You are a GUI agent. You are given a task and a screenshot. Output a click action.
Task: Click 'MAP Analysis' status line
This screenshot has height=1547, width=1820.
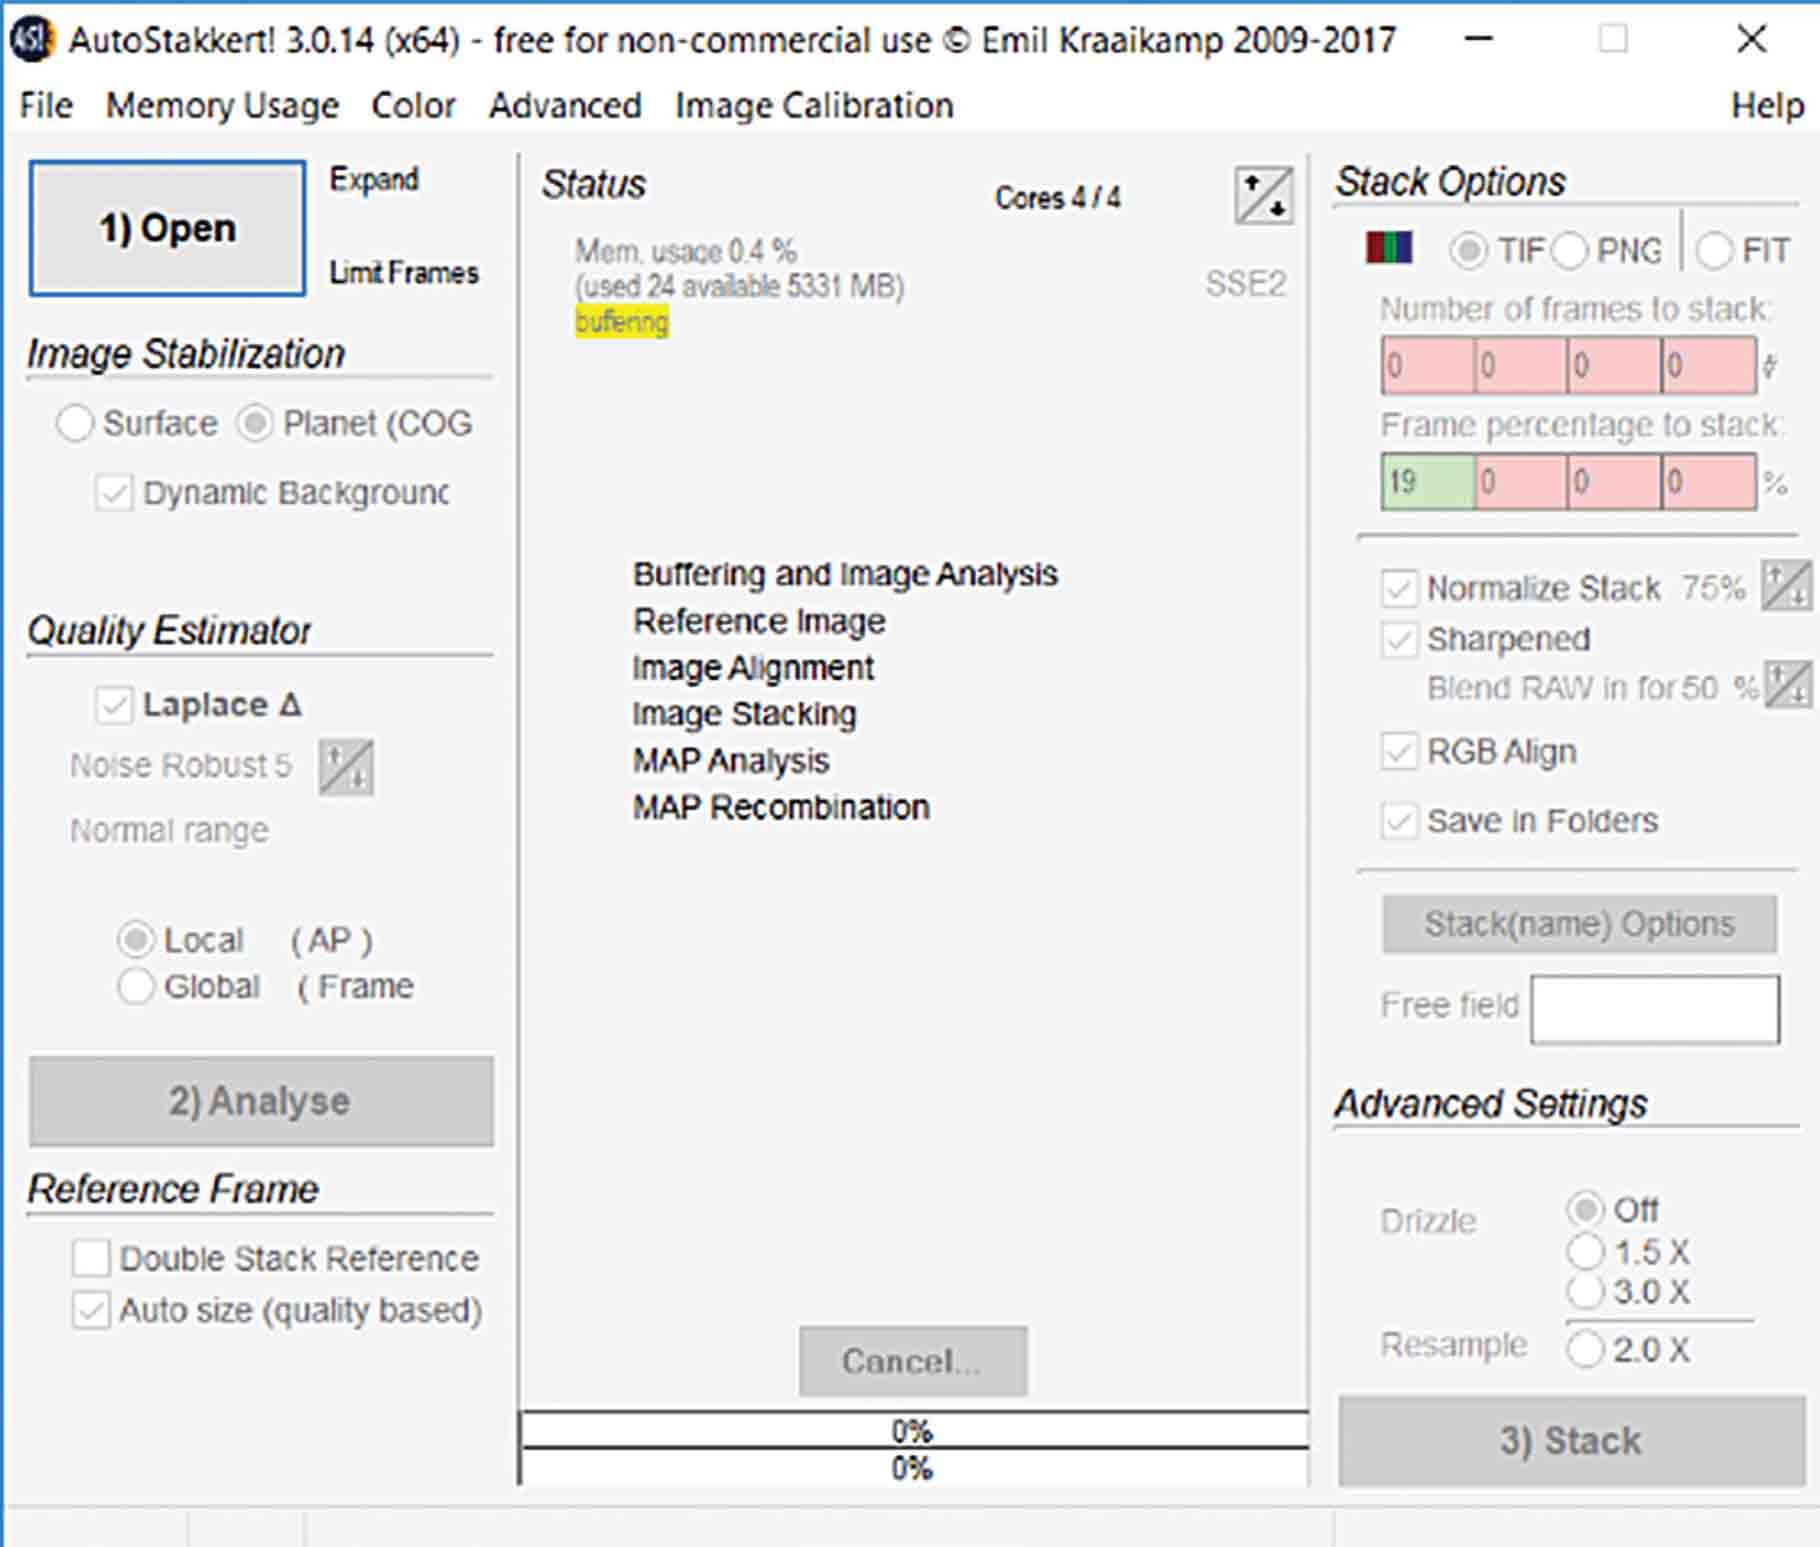[x=731, y=761]
